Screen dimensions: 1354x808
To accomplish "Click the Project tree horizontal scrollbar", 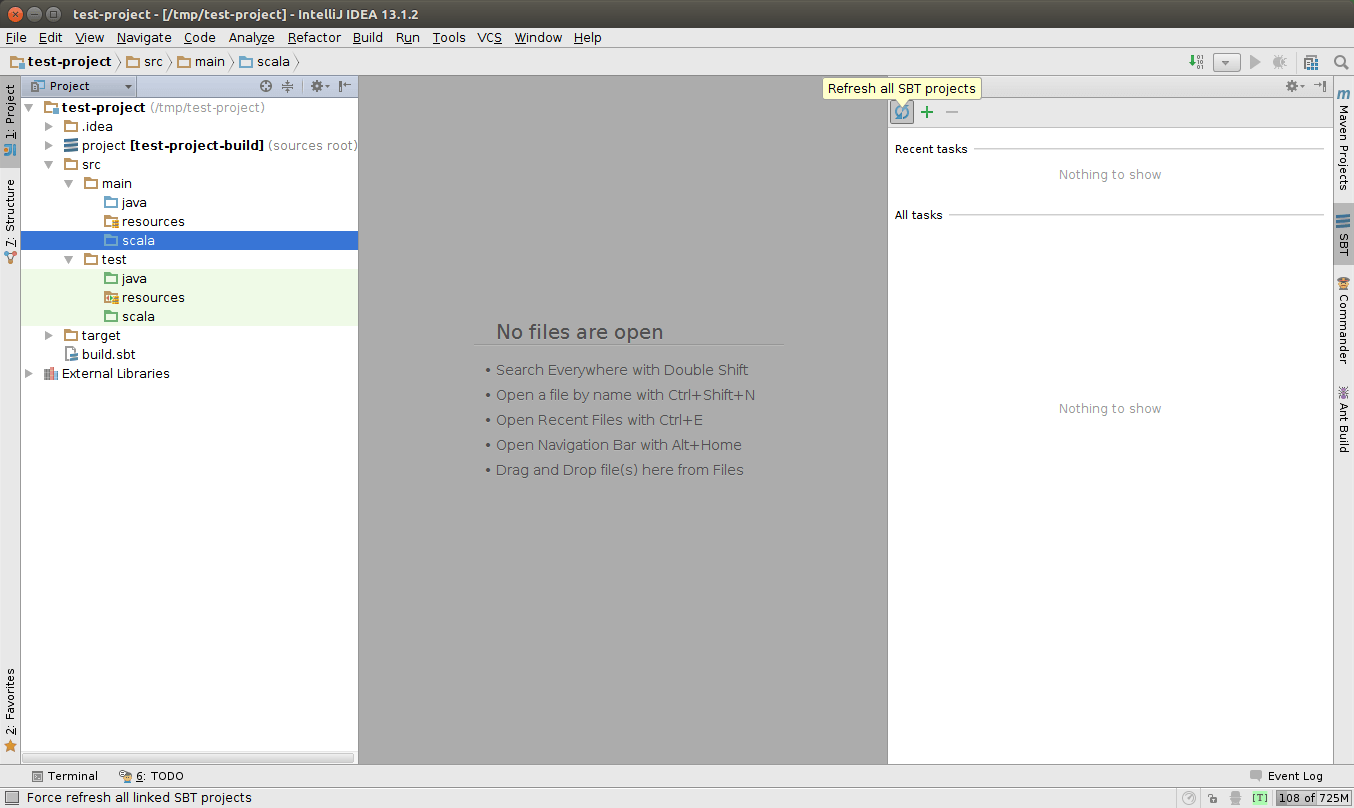I will [x=189, y=758].
